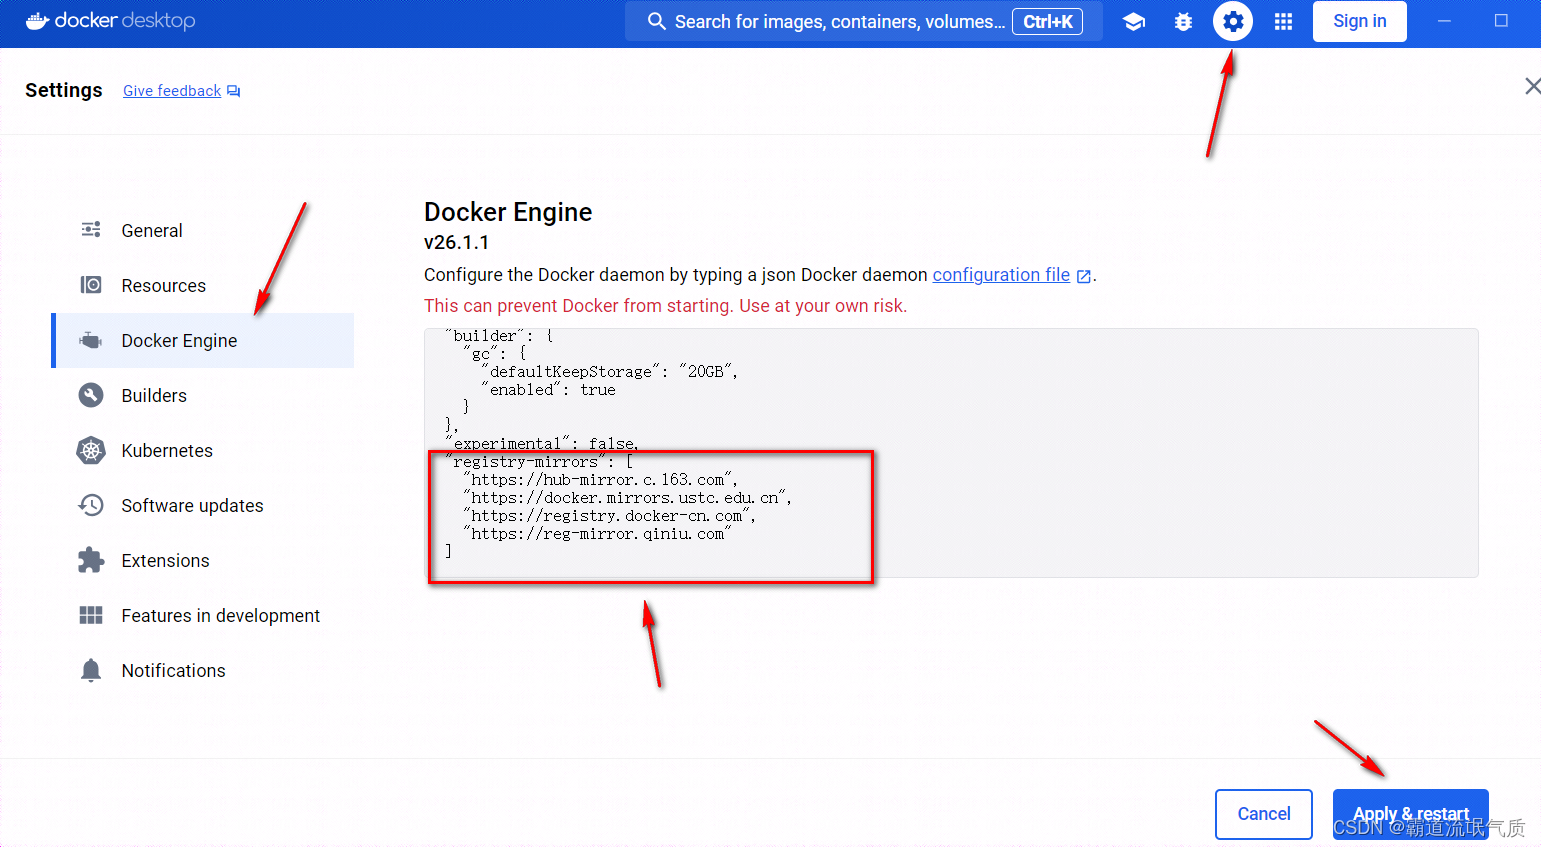The width and height of the screenshot is (1541, 847).
Task: Click the Features in development grid icon
Action: (x=91, y=615)
